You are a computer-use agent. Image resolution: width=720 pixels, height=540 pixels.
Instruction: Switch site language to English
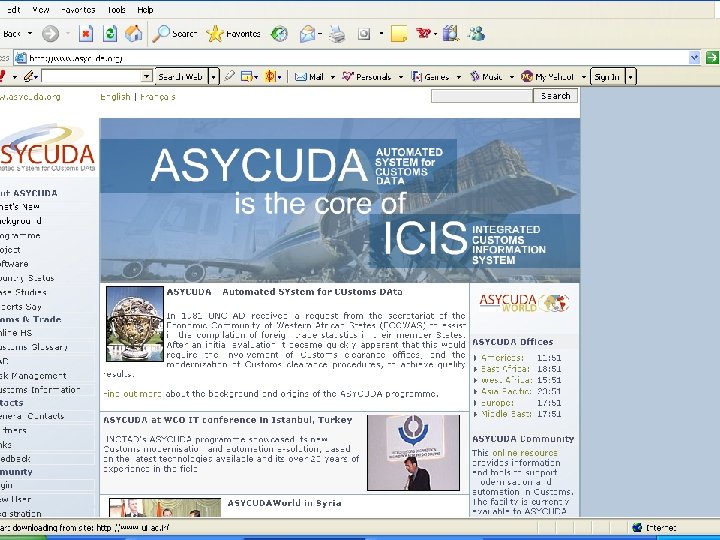115,97
